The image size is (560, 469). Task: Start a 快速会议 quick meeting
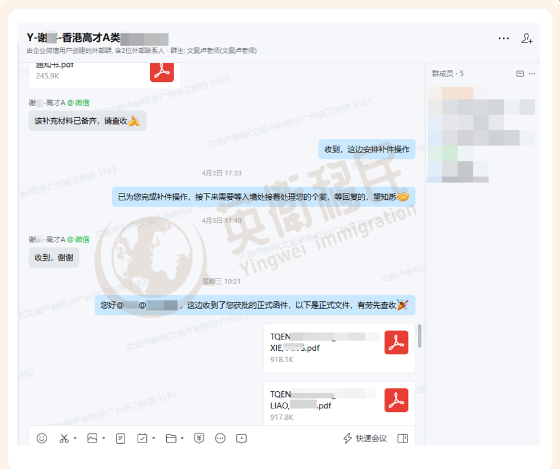(365, 438)
